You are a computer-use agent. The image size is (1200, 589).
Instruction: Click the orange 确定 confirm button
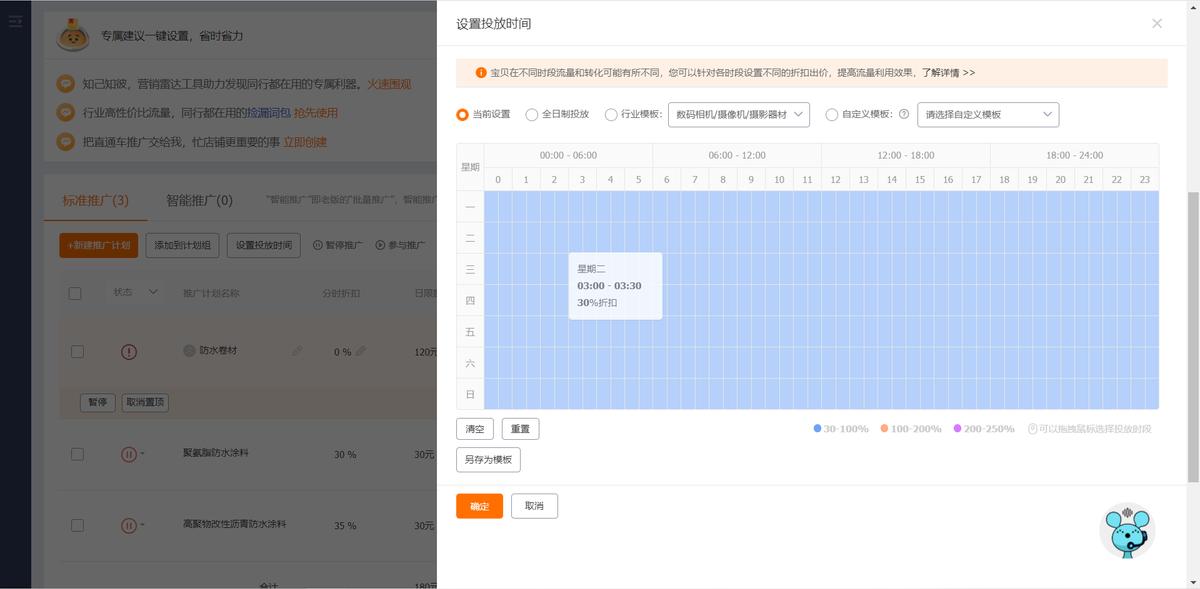pyautogui.click(x=479, y=506)
